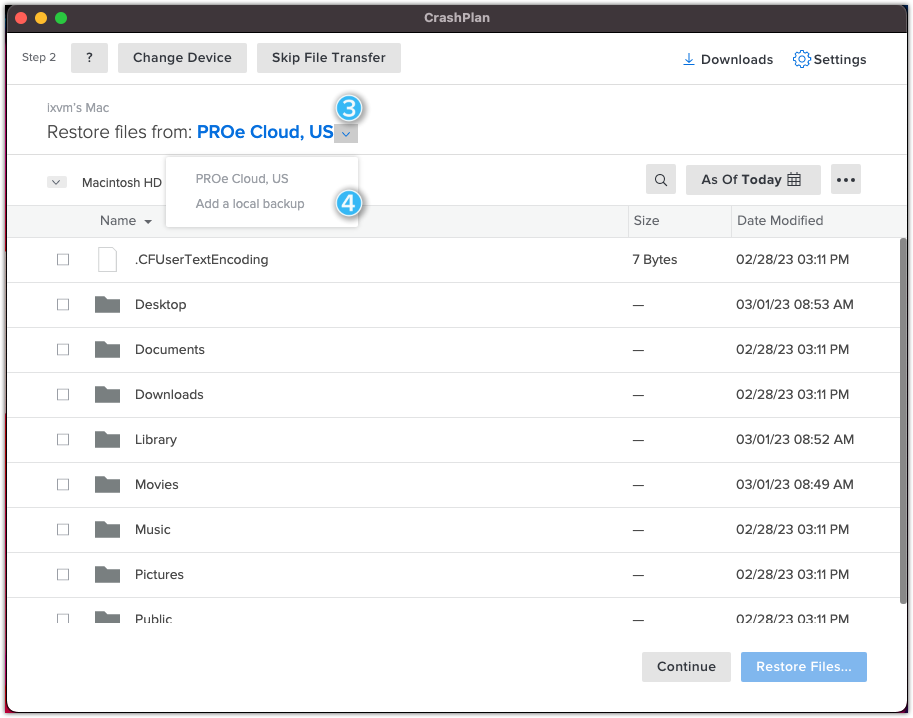913x718 pixels.
Task: Tick the Documents folder checkbox
Action: tap(63, 349)
